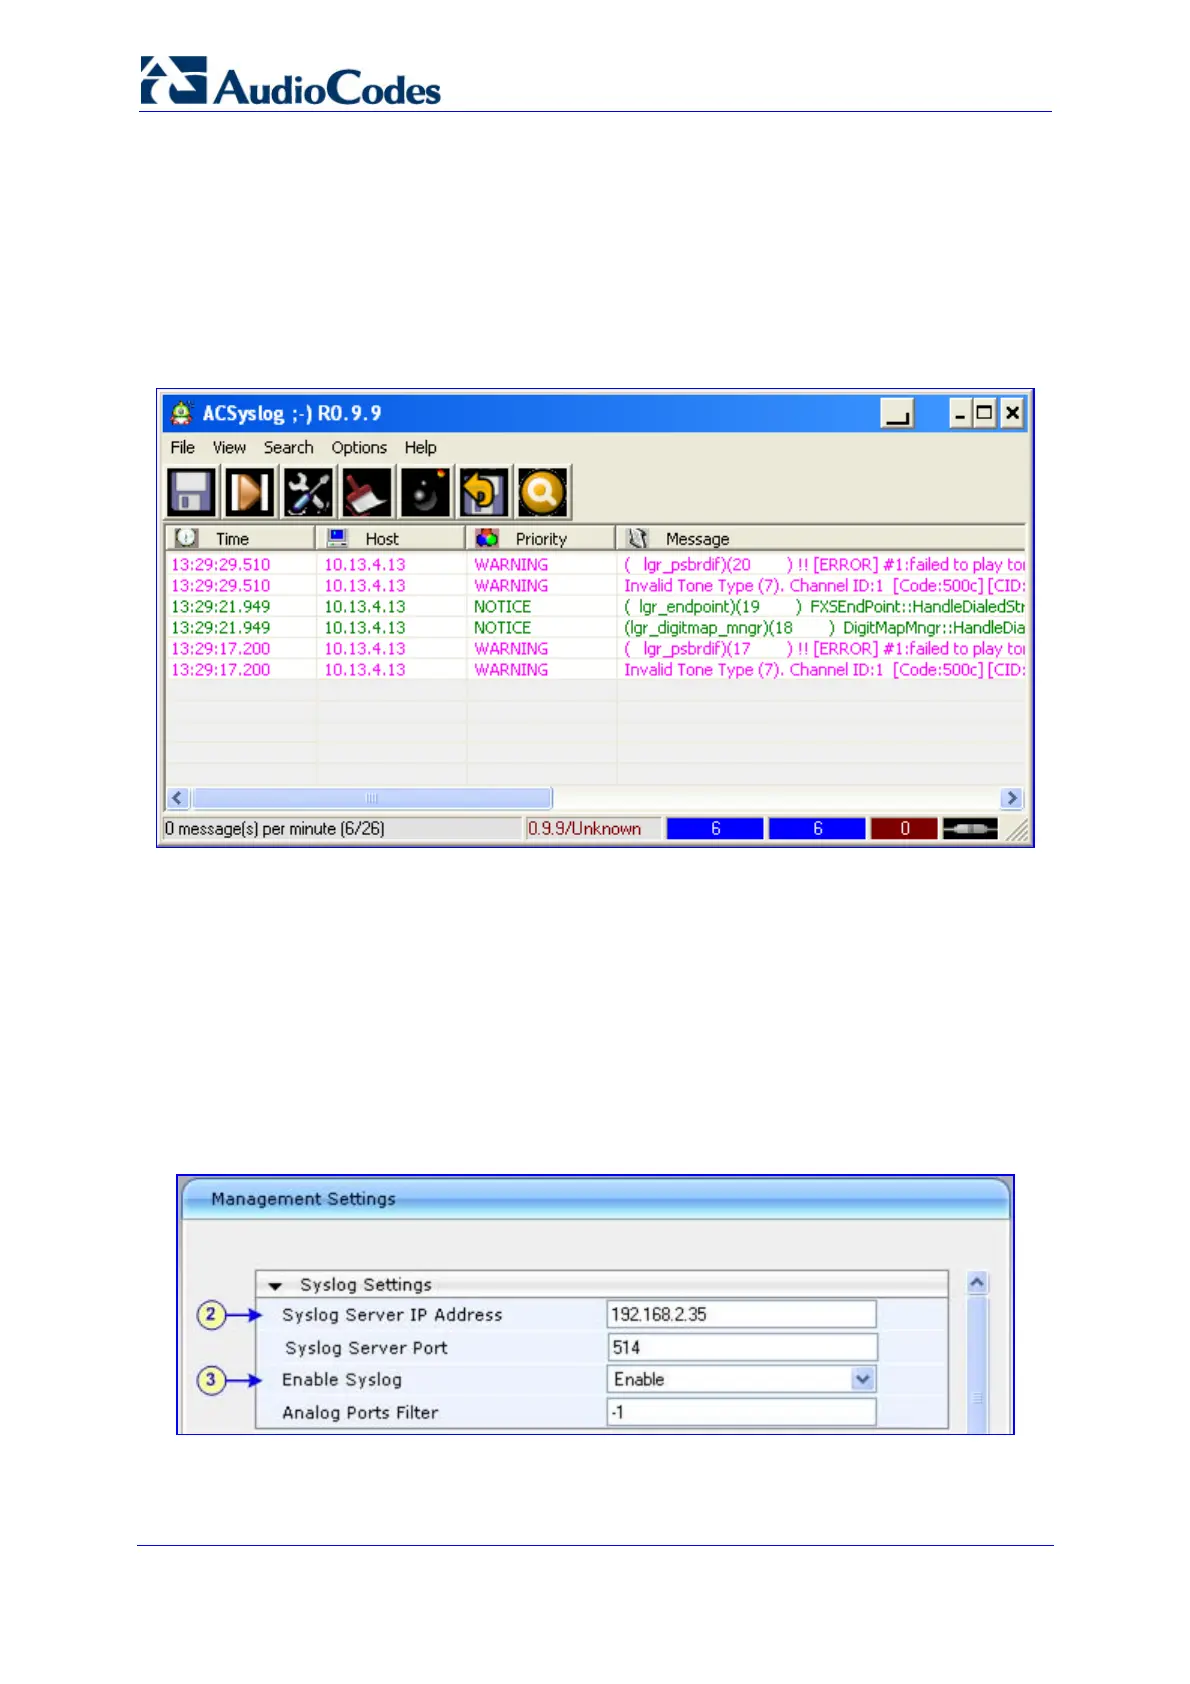The width and height of the screenshot is (1190, 1684).
Task: Open the Options menu
Action: [359, 447]
